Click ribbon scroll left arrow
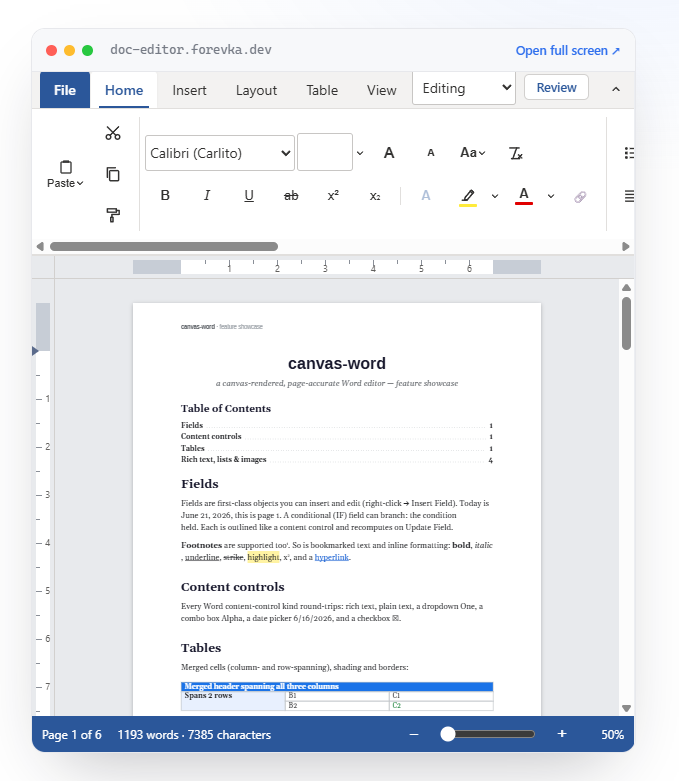 [40, 247]
